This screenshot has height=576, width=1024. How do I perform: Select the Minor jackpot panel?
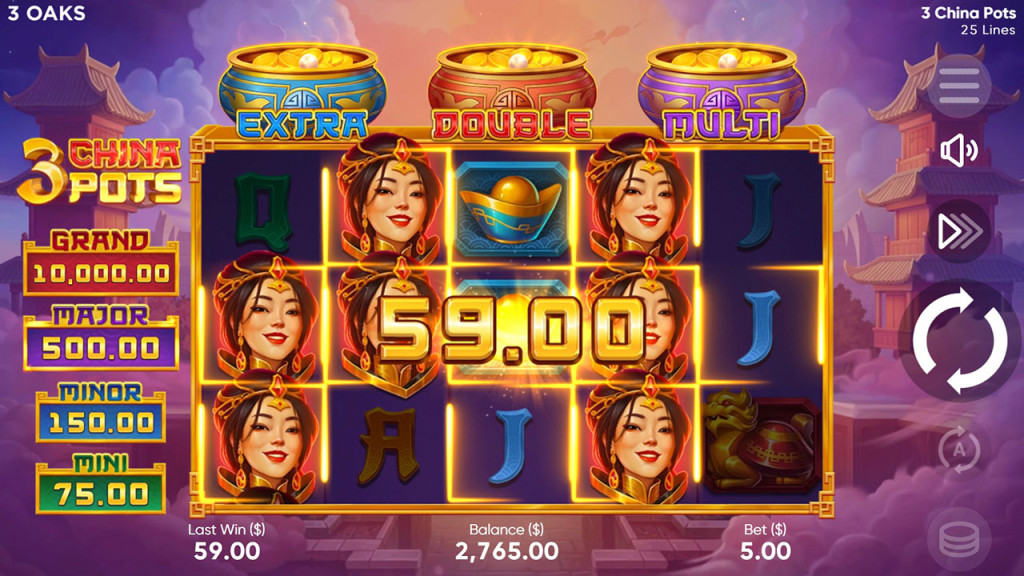click(101, 413)
